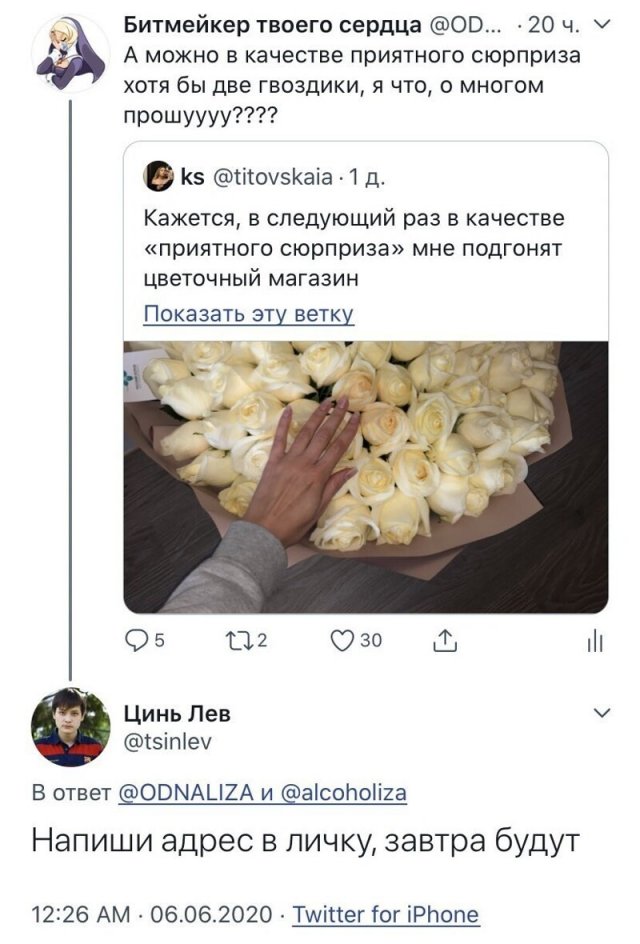
Task: Open the white roses bouquet photo
Action: [365, 476]
